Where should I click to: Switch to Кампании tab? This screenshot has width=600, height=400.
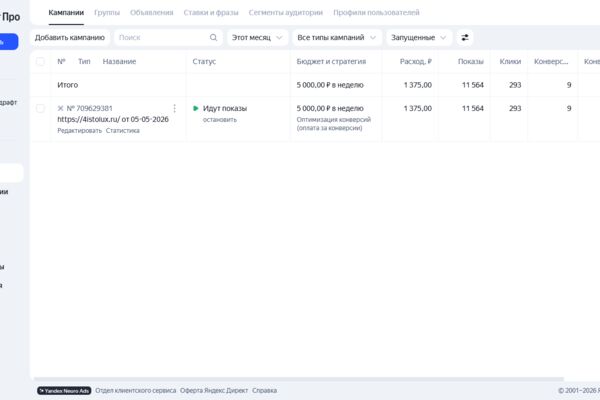tap(66, 13)
